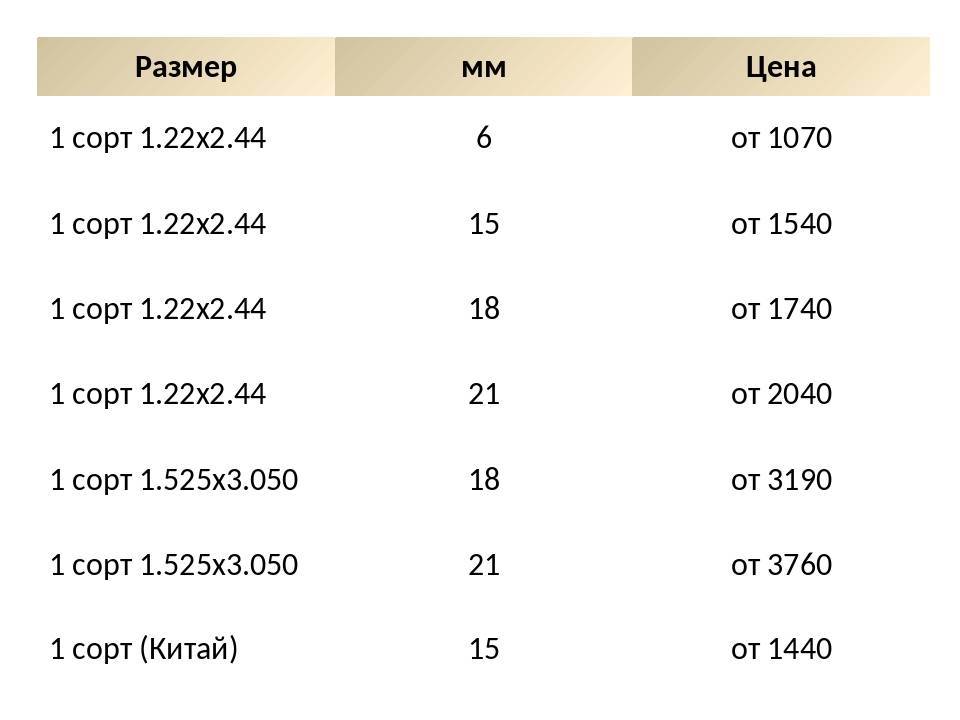
Task: Click the "1 сорт (Китай)" size cell
Action: pos(144,650)
